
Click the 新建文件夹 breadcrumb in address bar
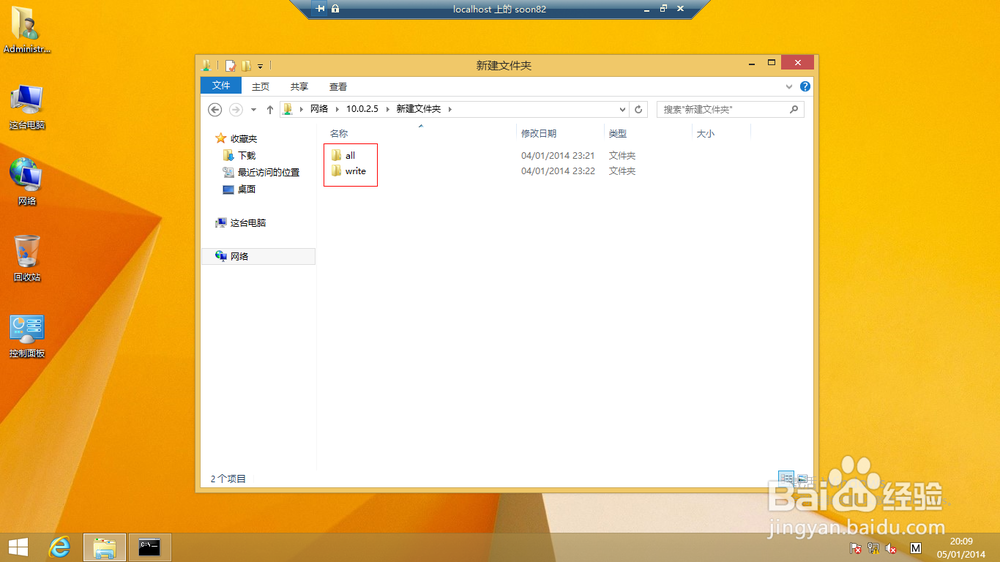[x=418, y=109]
